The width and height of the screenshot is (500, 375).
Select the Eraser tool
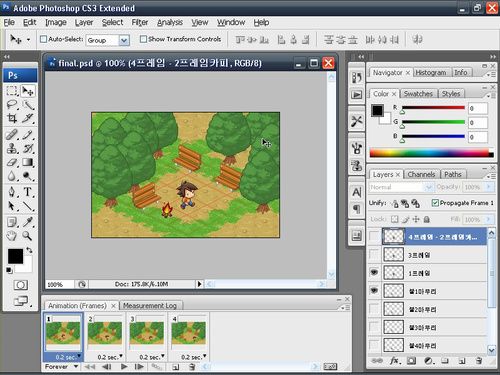click(12, 162)
